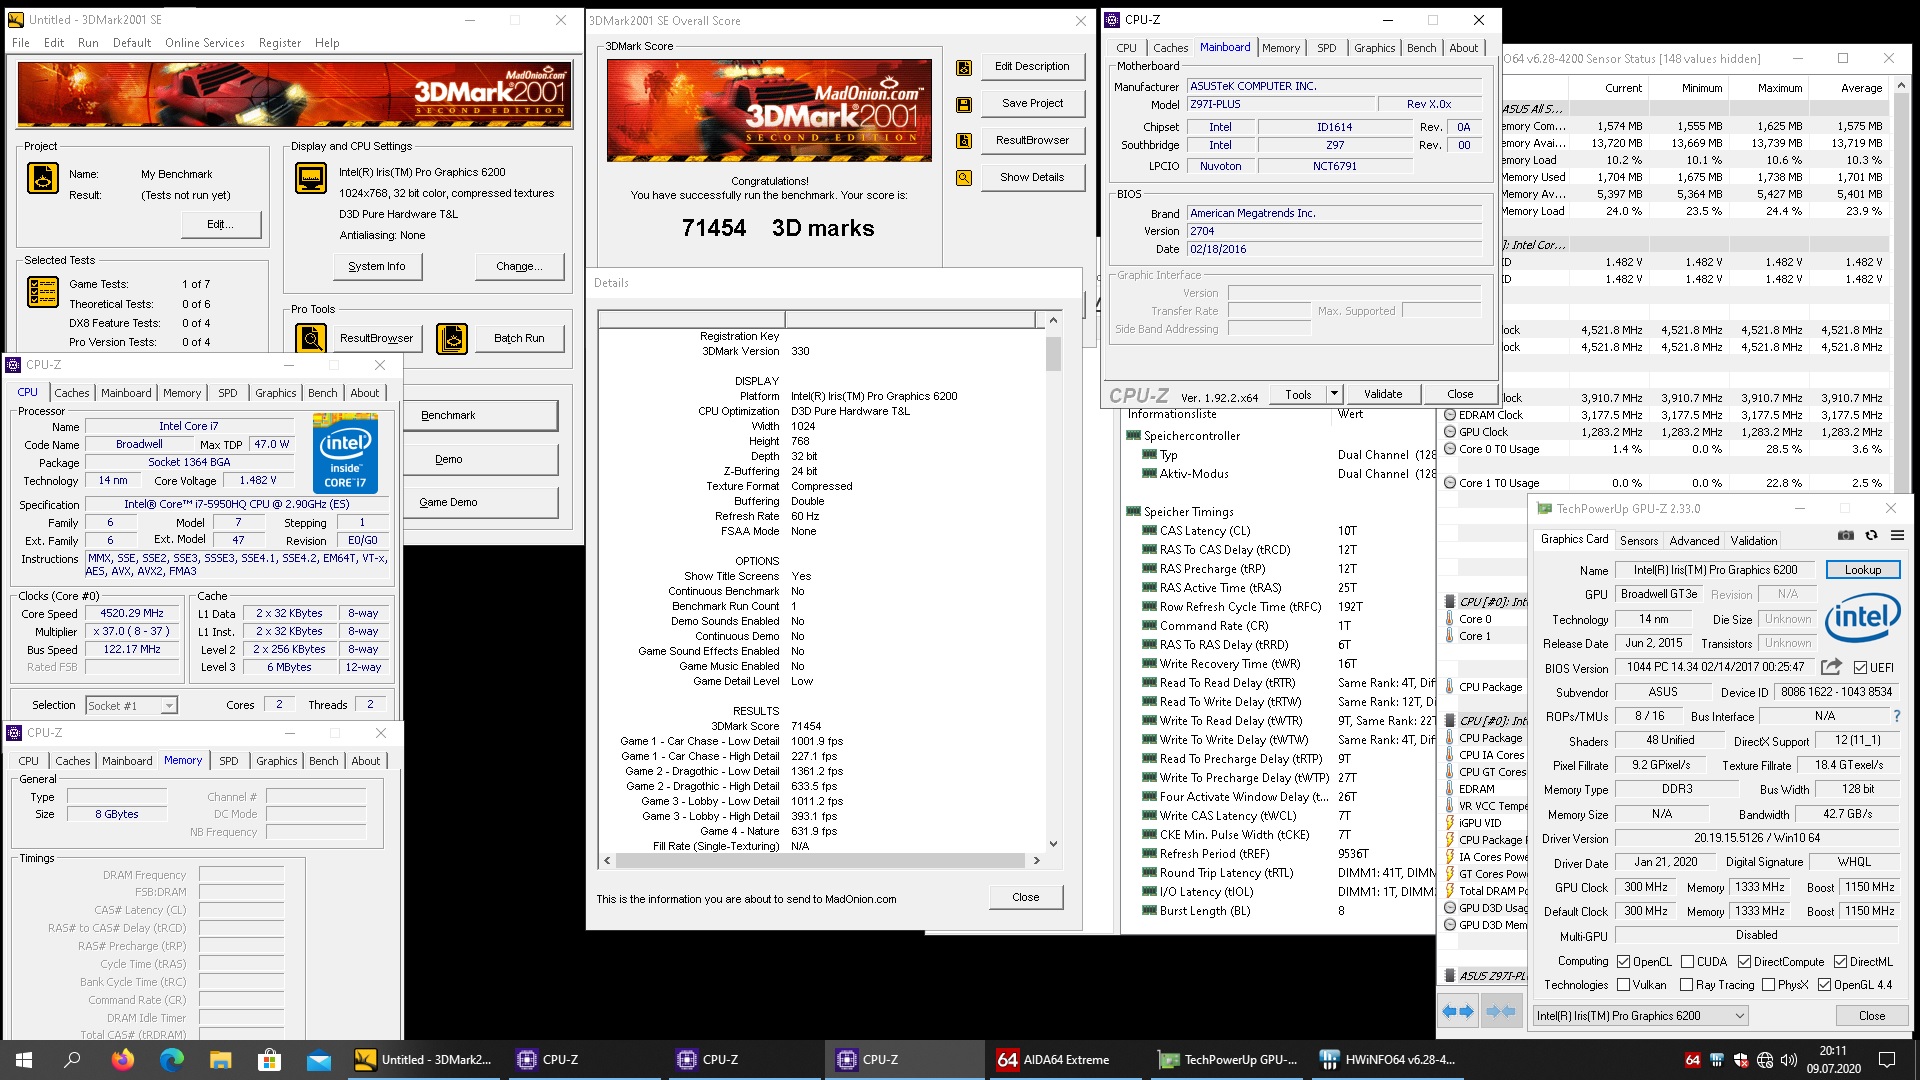Click the Change... button in 3DMark2001
This screenshot has height=1080, width=1920.
(x=519, y=266)
